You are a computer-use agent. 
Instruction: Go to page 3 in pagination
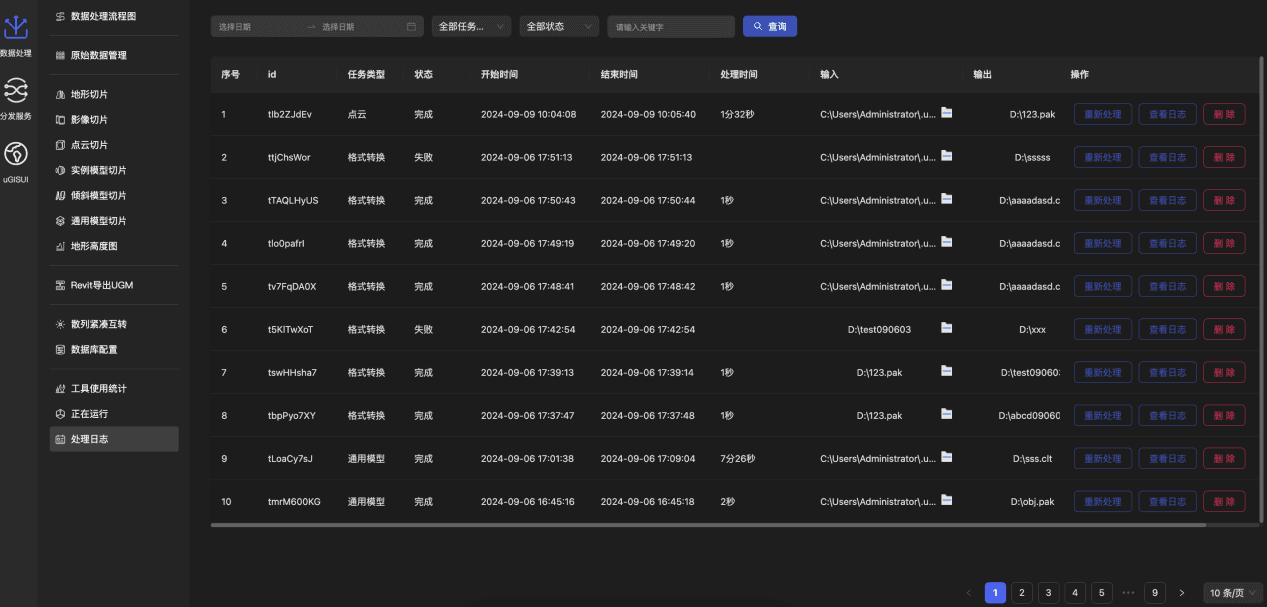pyautogui.click(x=1048, y=593)
